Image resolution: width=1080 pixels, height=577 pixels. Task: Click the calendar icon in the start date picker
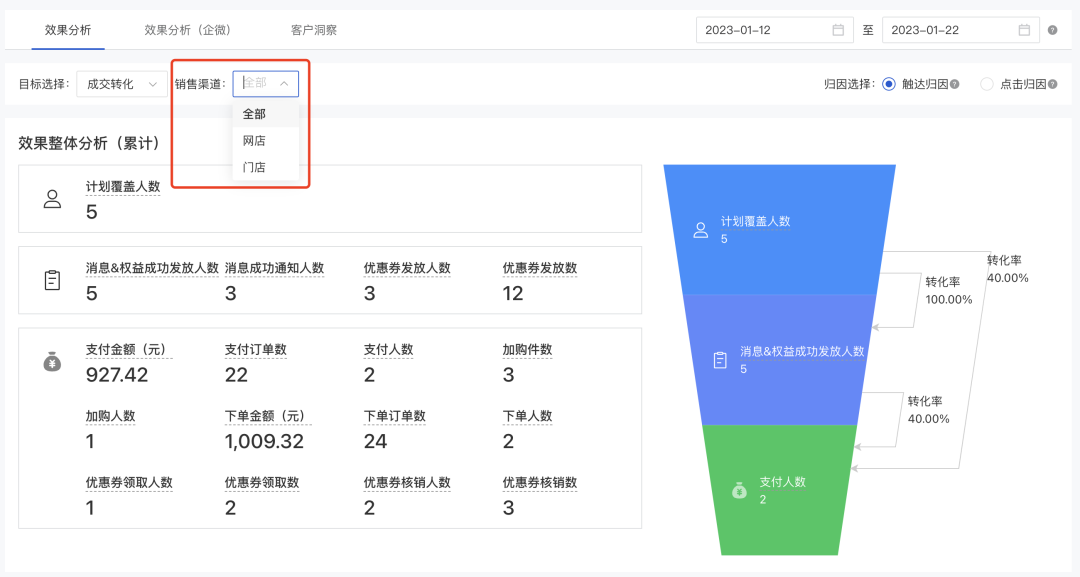pyautogui.click(x=838, y=29)
